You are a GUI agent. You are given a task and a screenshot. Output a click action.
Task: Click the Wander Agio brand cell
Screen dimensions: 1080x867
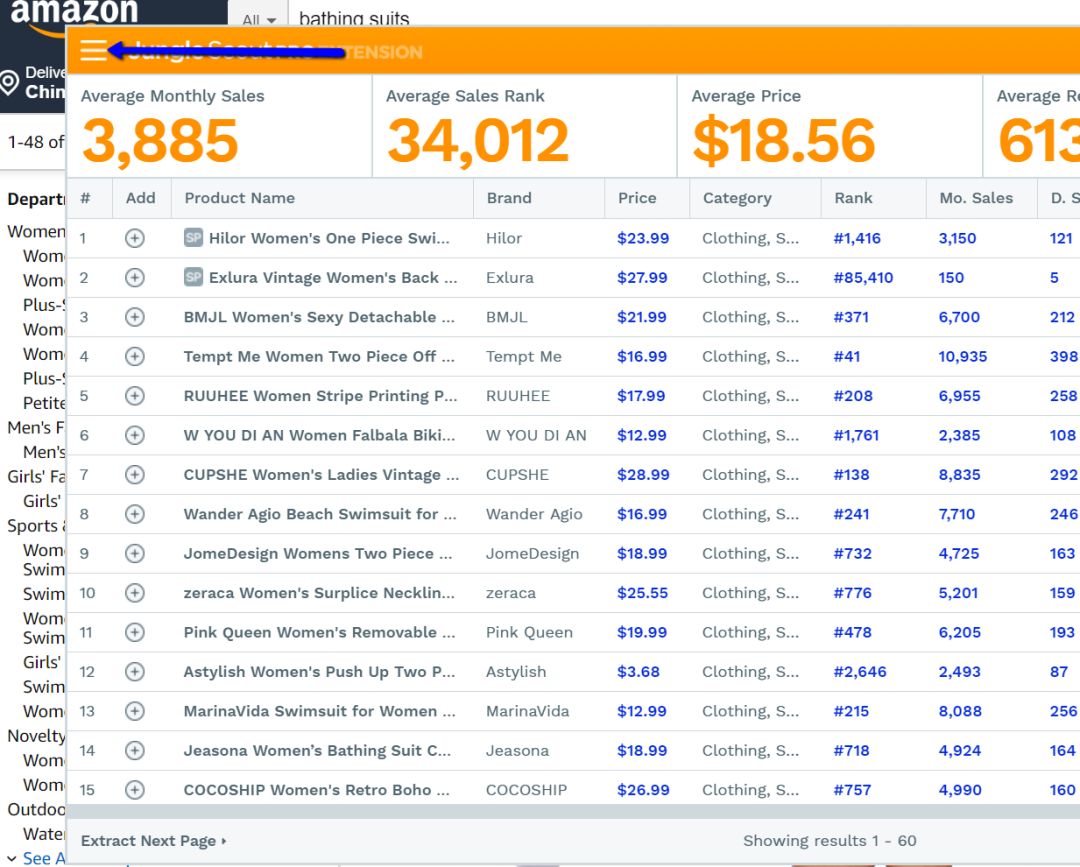[534, 514]
